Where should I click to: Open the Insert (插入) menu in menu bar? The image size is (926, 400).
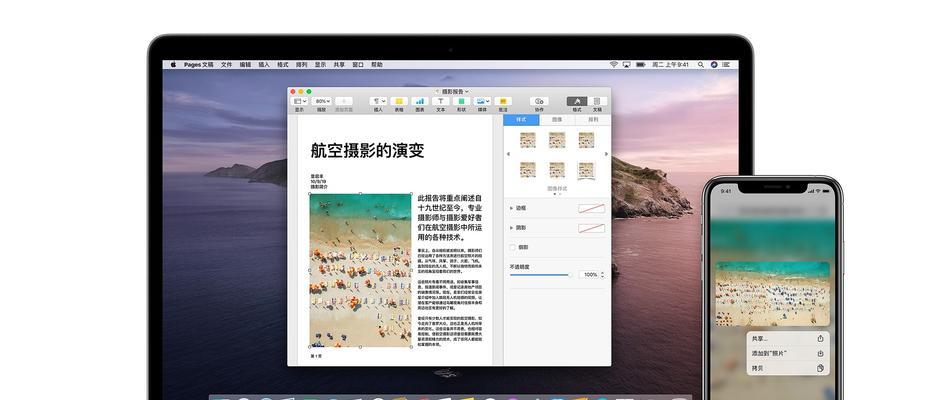[264, 64]
